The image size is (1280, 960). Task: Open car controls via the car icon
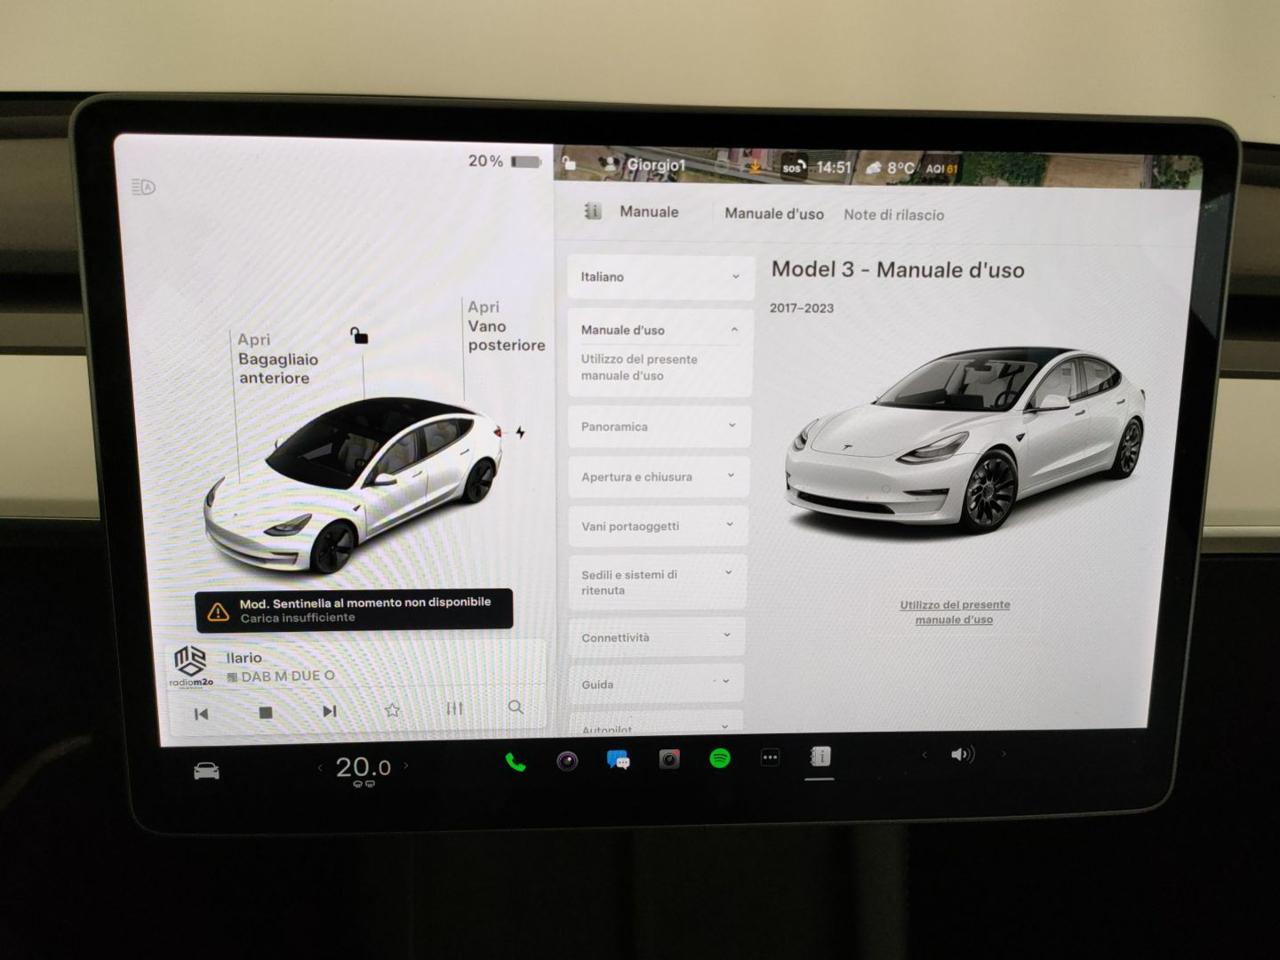coord(206,771)
